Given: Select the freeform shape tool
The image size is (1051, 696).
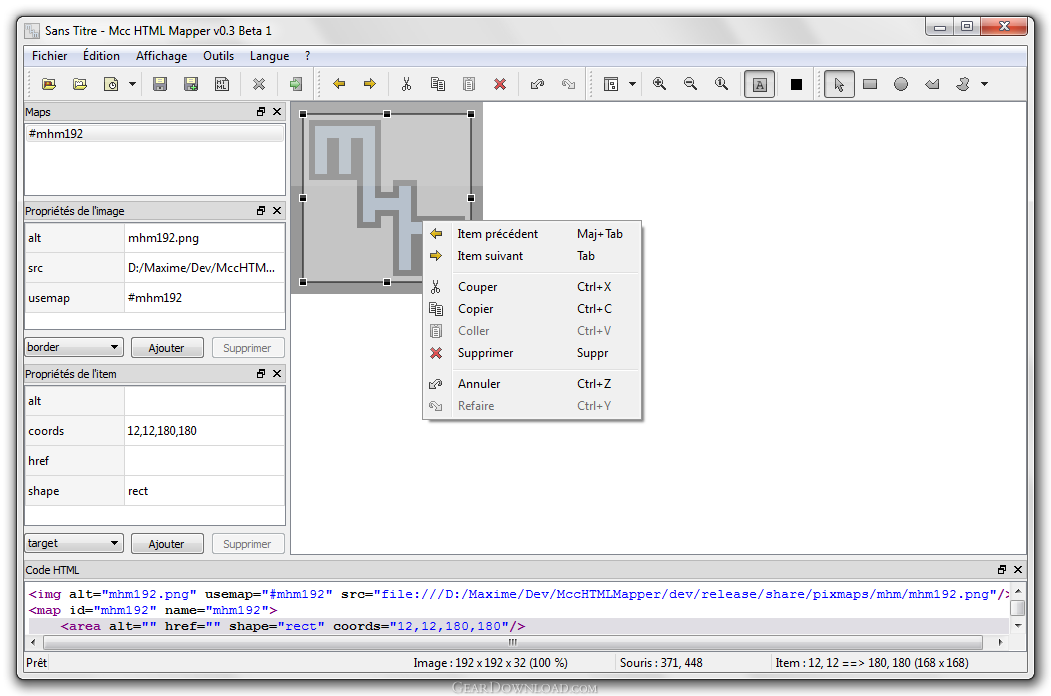Looking at the screenshot, I should pyautogui.click(x=963, y=84).
